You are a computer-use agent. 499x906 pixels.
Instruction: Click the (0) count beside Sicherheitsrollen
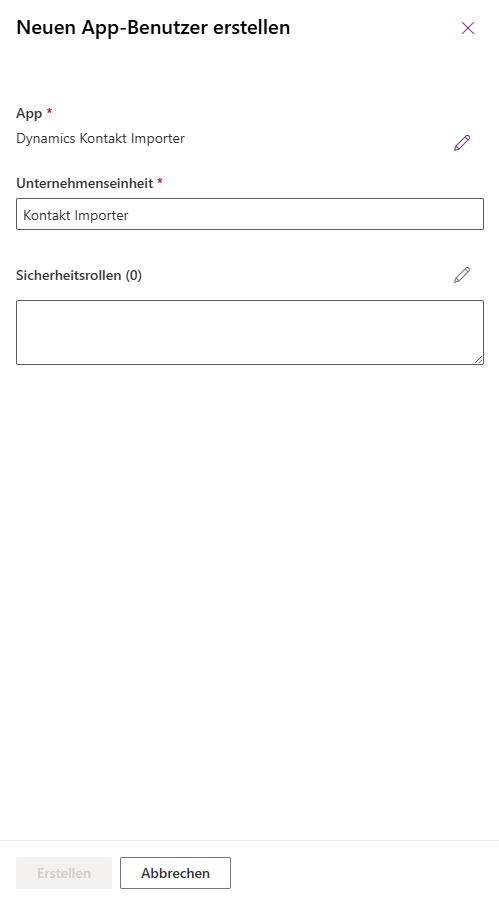click(x=133, y=275)
